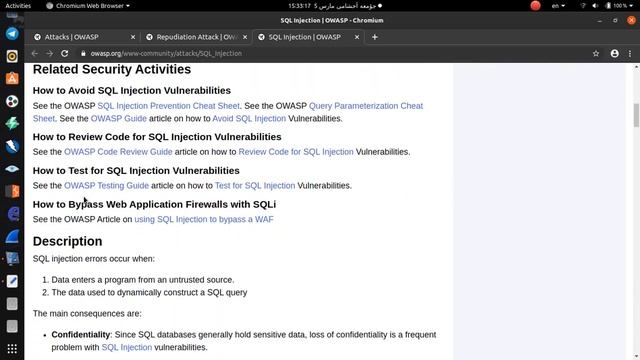This screenshot has width=640, height=360.
Task: Open the OWASP Code Review Guide link
Action: (x=118, y=152)
